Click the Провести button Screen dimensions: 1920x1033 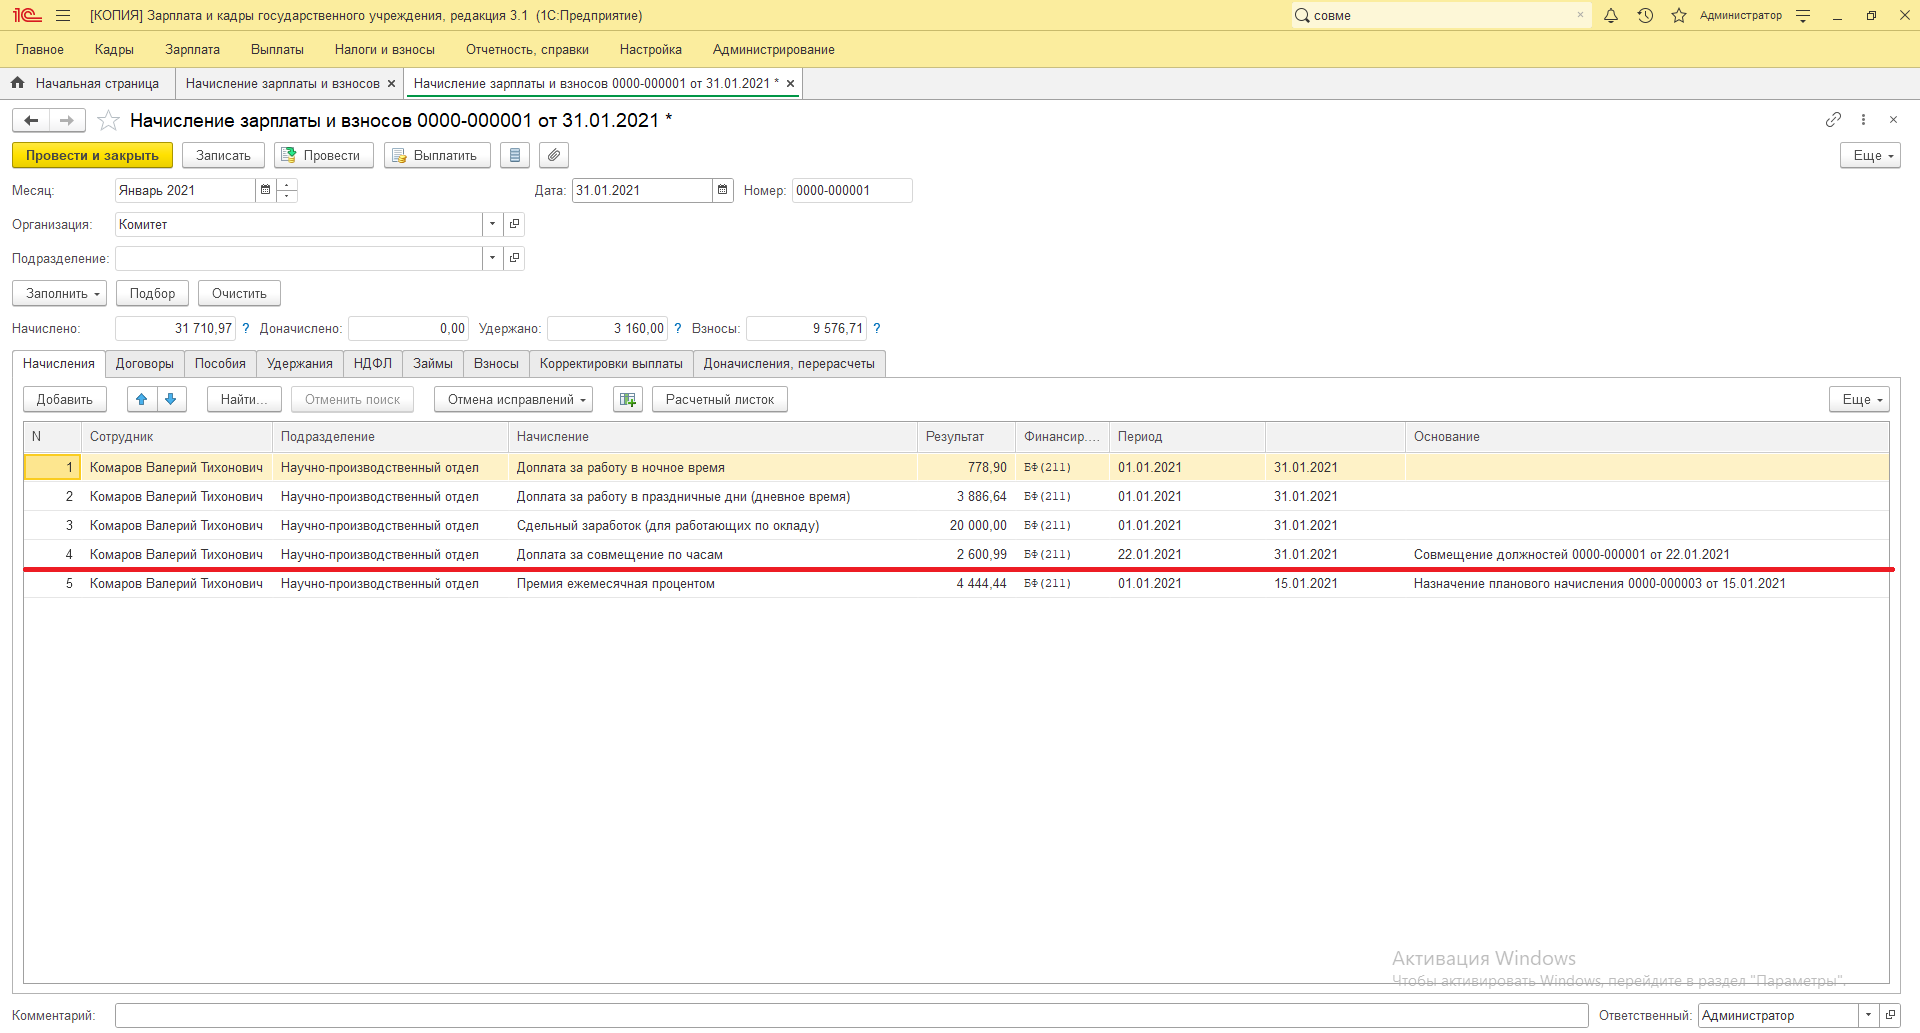coord(324,155)
